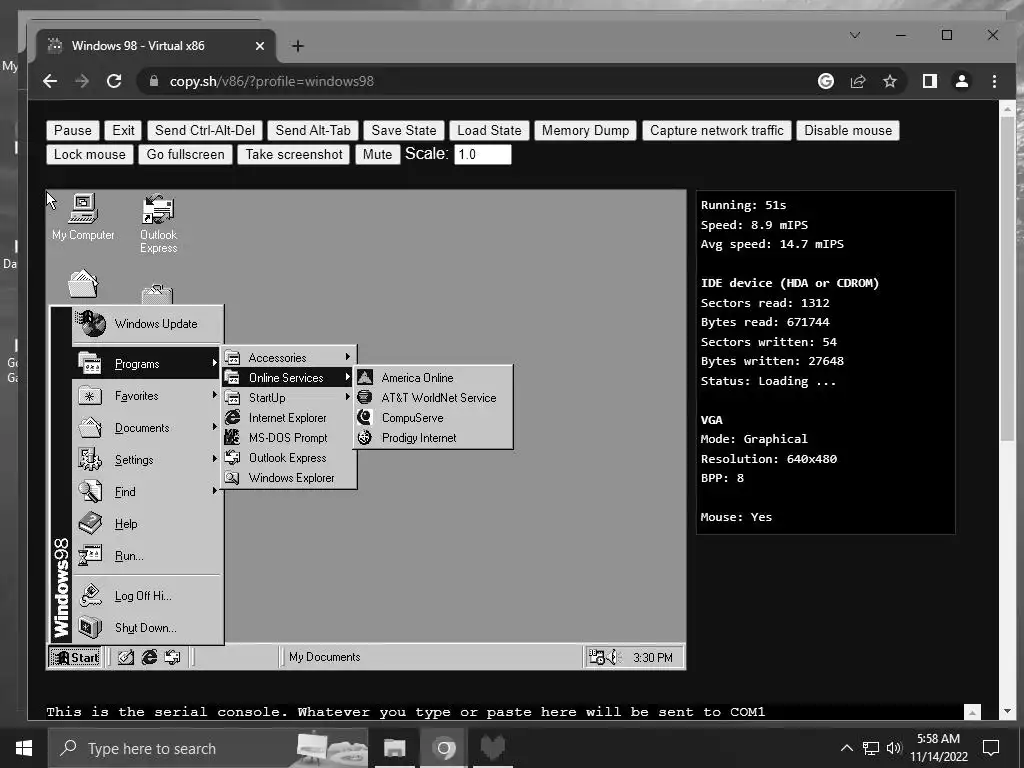Click Internet Explorer icon in Programs menu
The height and width of the screenshot is (768, 1024).
click(232, 417)
